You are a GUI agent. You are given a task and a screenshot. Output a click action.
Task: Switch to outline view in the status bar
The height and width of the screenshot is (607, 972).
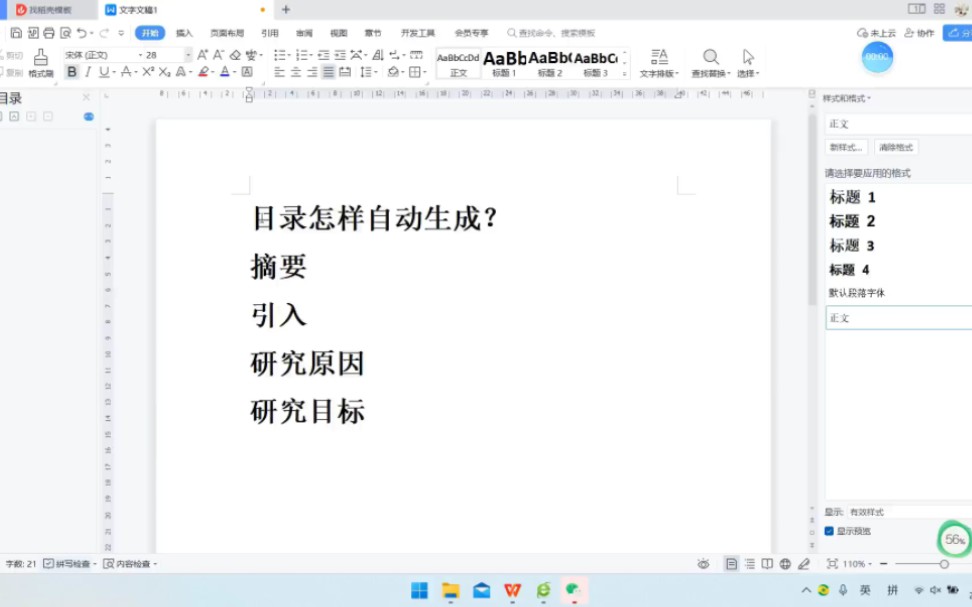pyautogui.click(x=749, y=564)
